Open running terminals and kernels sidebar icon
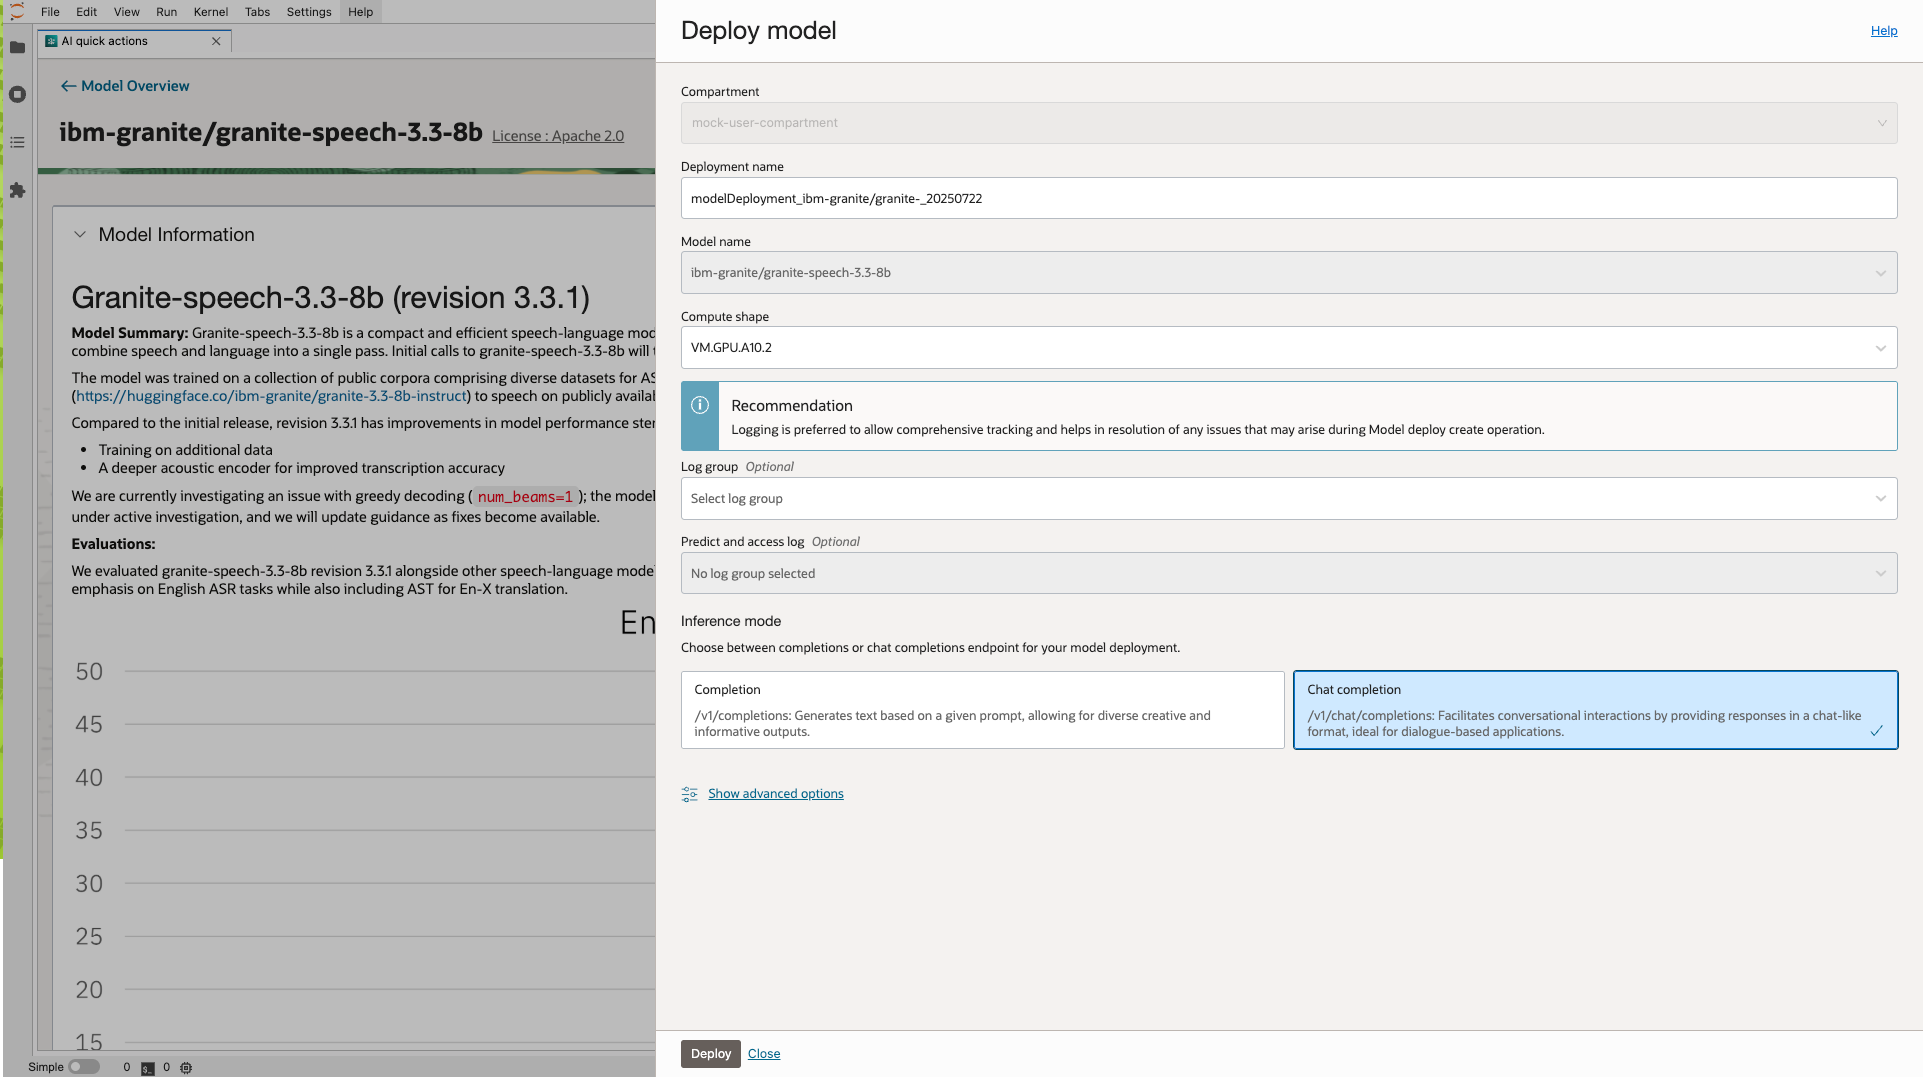Screen dimensions: 1923x1077 (17, 94)
